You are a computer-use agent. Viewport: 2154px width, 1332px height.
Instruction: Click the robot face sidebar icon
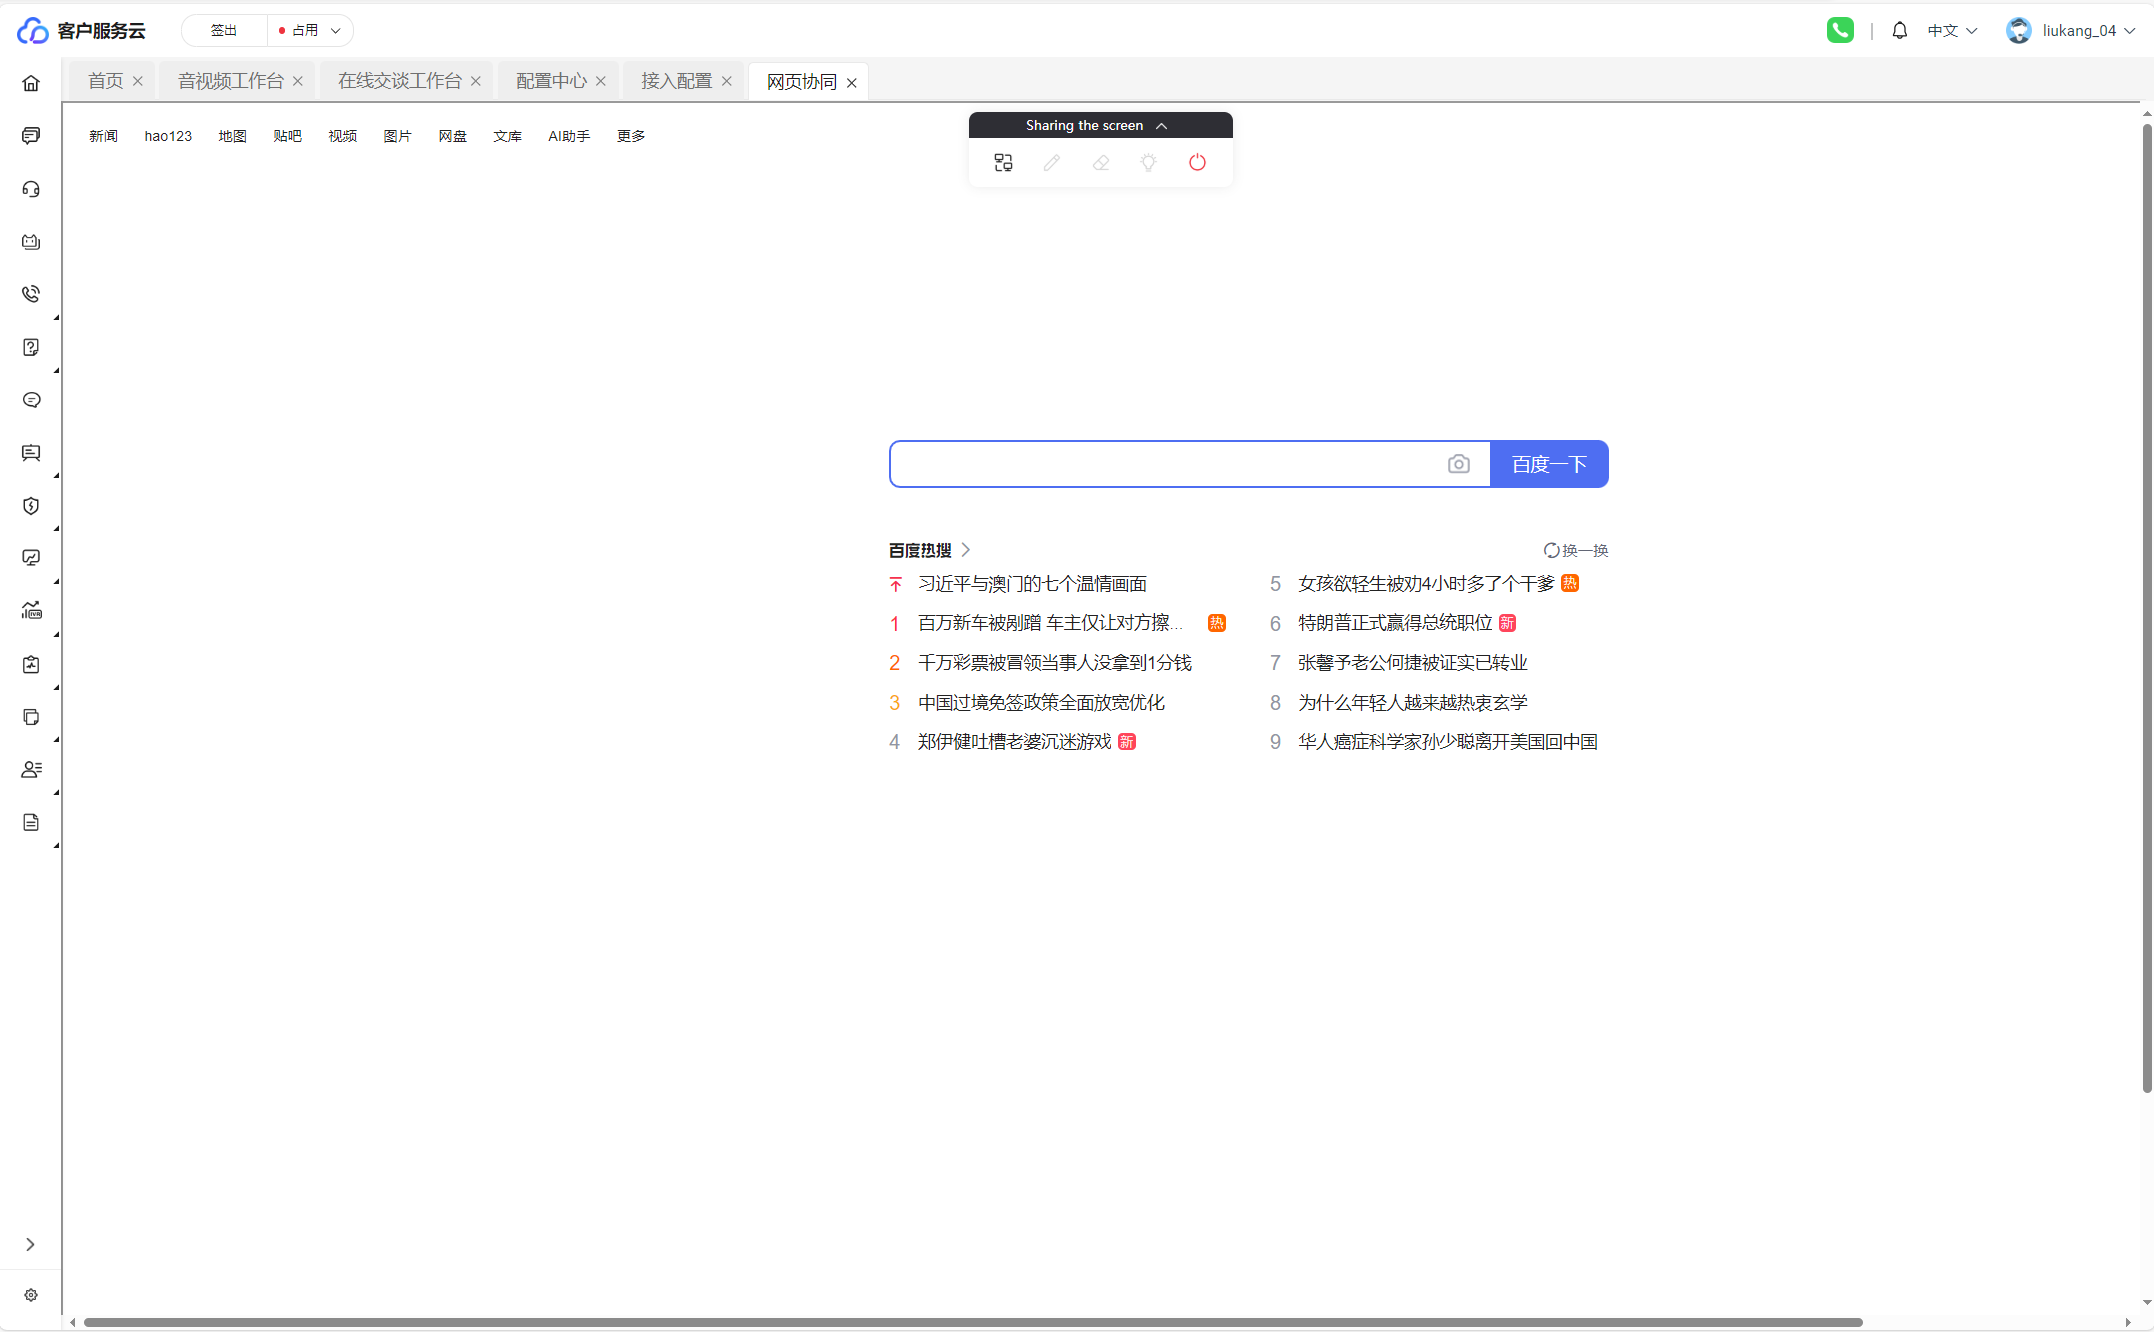tap(31, 242)
